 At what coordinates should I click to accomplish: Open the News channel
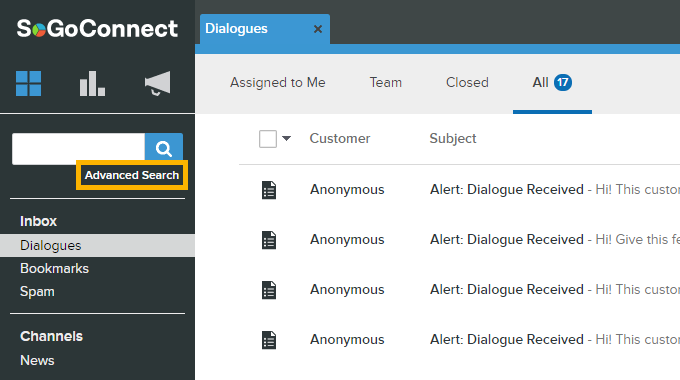(37, 360)
